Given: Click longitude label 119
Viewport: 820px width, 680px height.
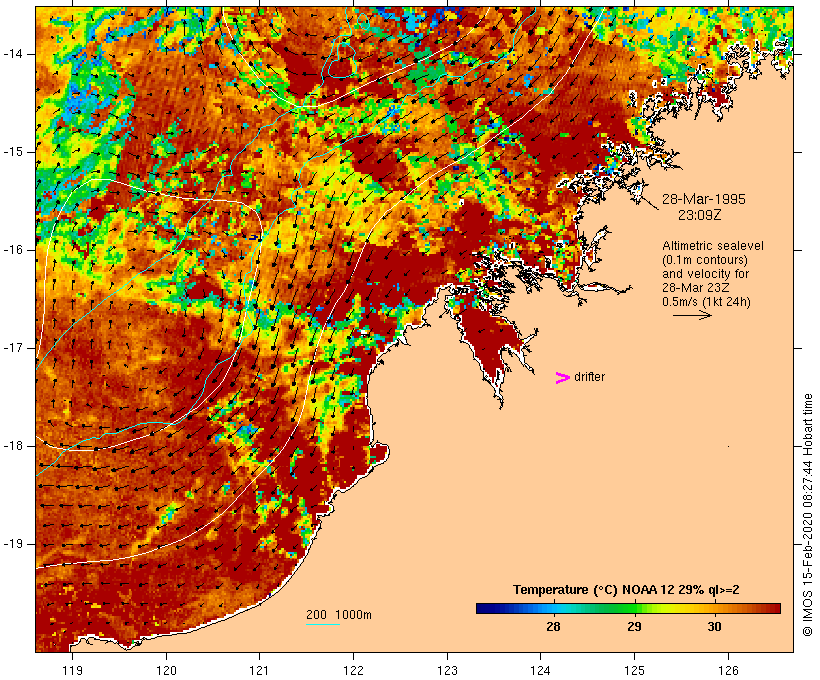Looking at the screenshot, I should 72,670.
